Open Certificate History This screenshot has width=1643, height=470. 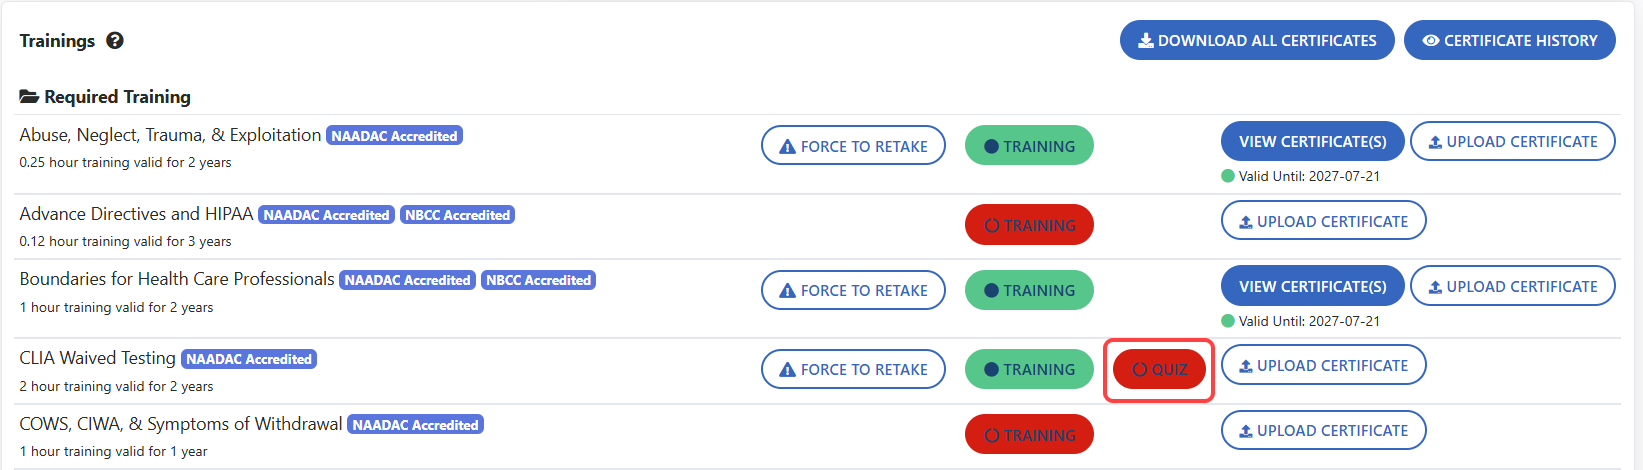pos(1509,41)
